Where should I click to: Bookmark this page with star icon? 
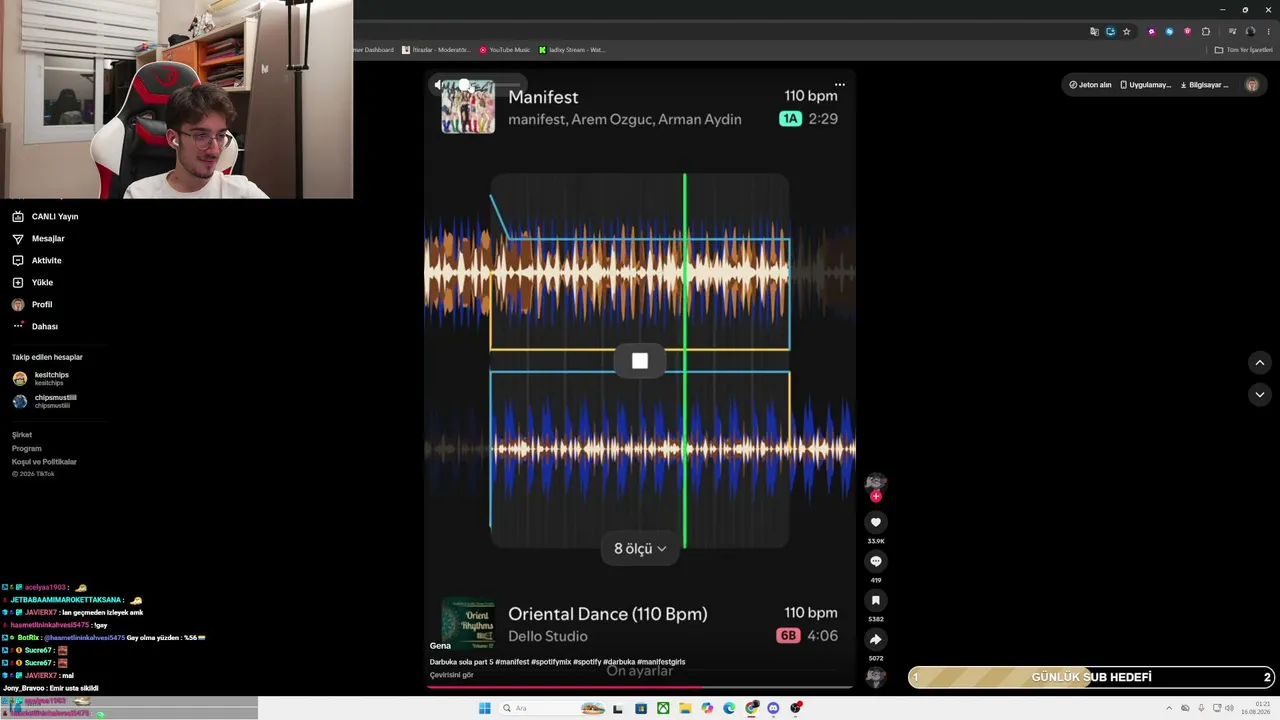1127,31
